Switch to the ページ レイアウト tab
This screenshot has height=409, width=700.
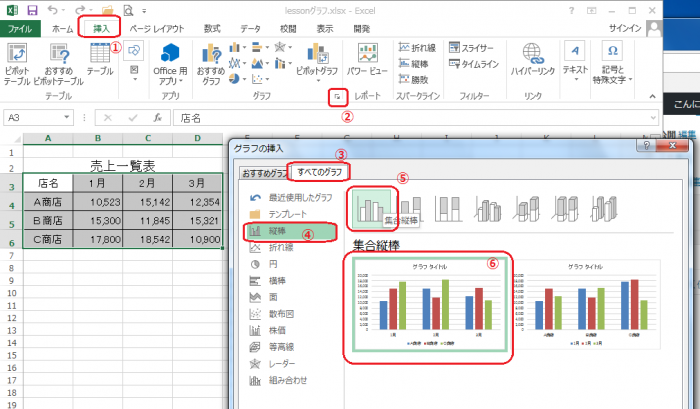click(157, 29)
